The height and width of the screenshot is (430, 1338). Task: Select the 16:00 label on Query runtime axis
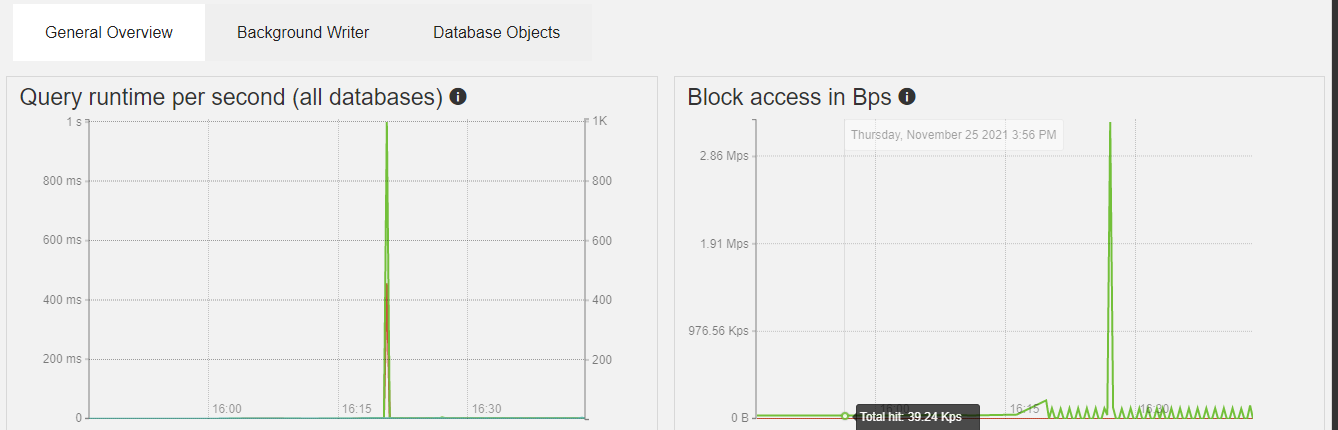[x=227, y=409]
